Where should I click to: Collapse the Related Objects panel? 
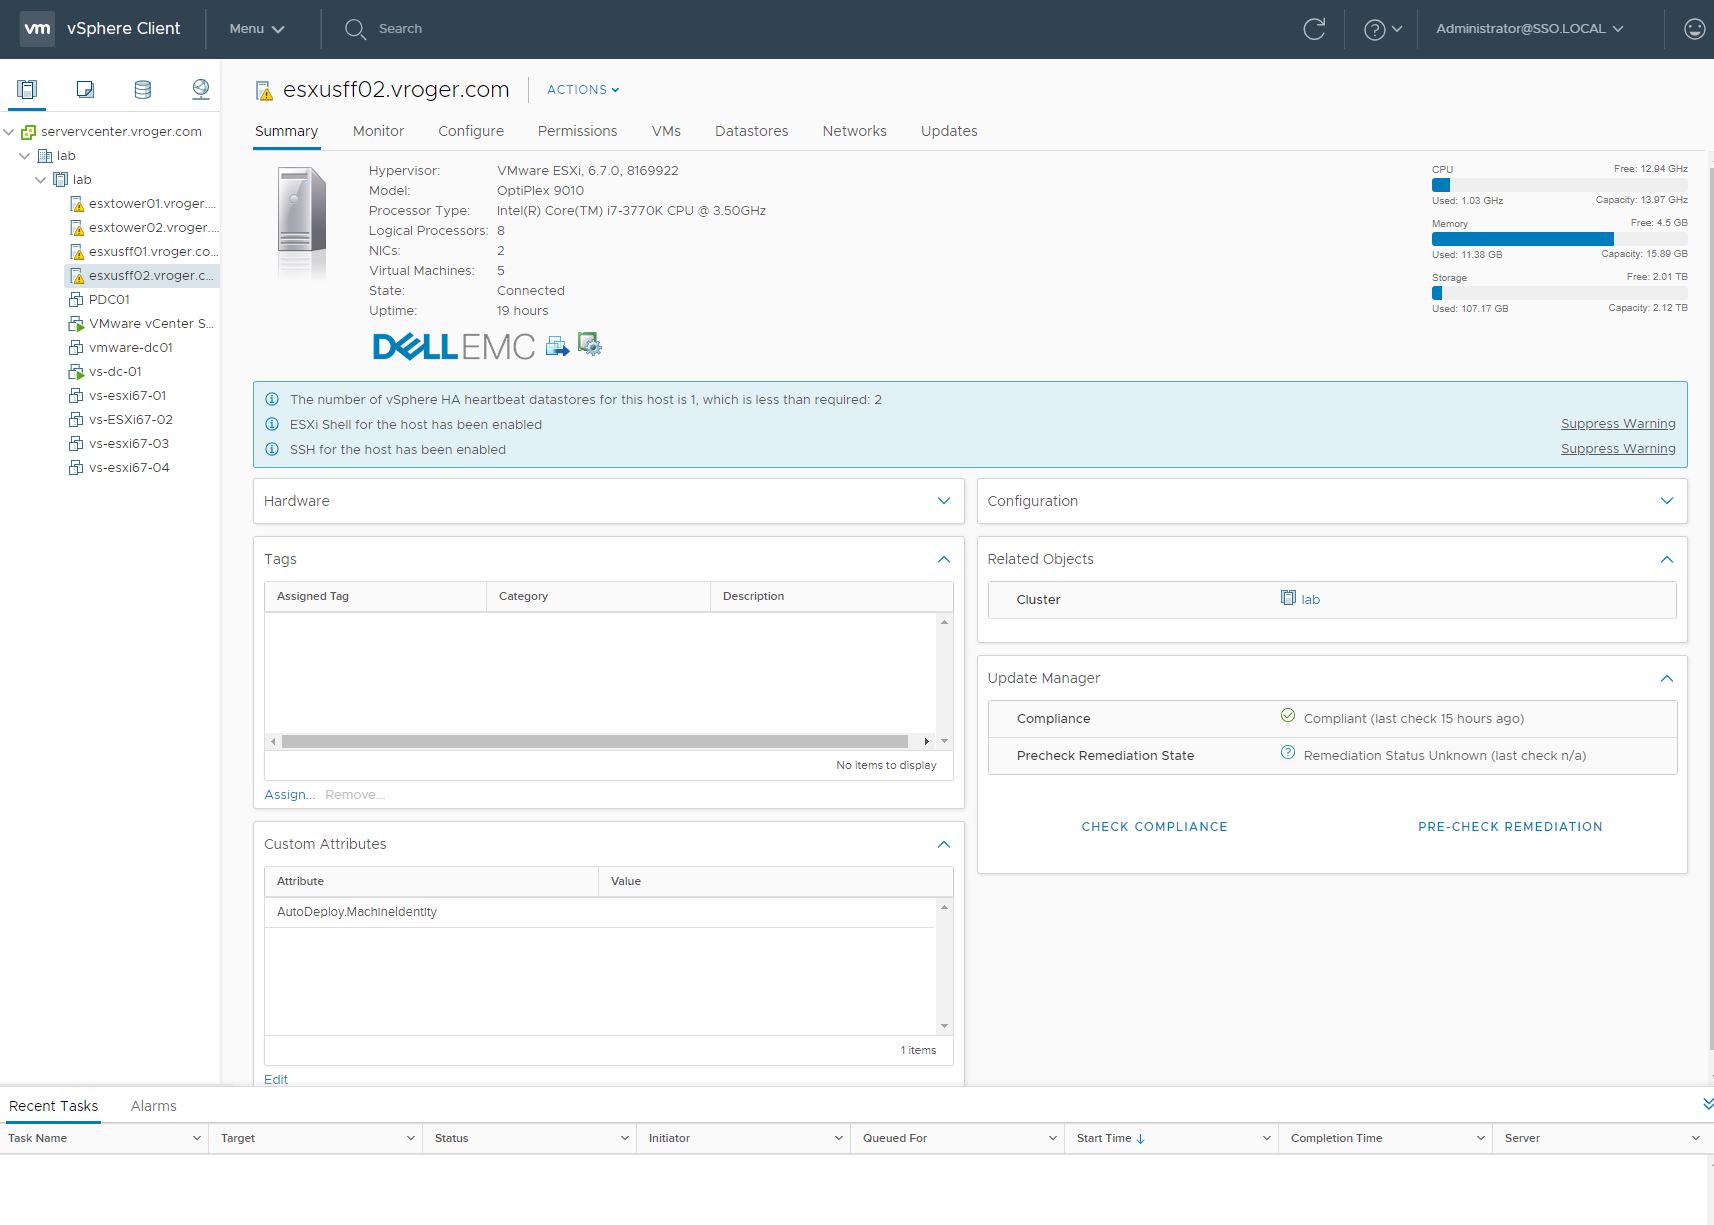[1666, 559]
